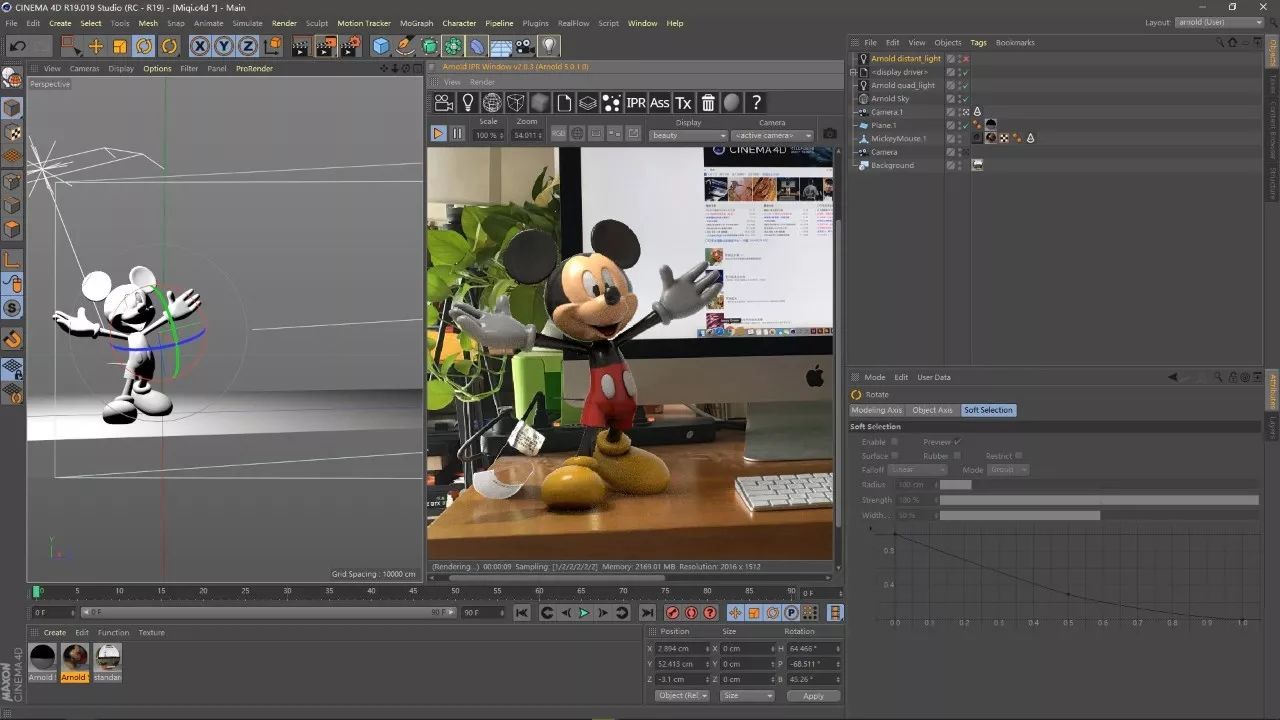Toggle the X axis lock
Screen dimensions: 1280x720
click(x=199, y=46)
